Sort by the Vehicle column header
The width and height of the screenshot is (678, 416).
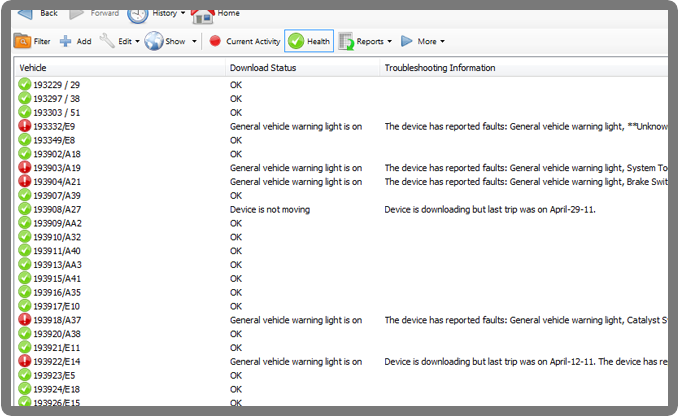coord(34,68)
